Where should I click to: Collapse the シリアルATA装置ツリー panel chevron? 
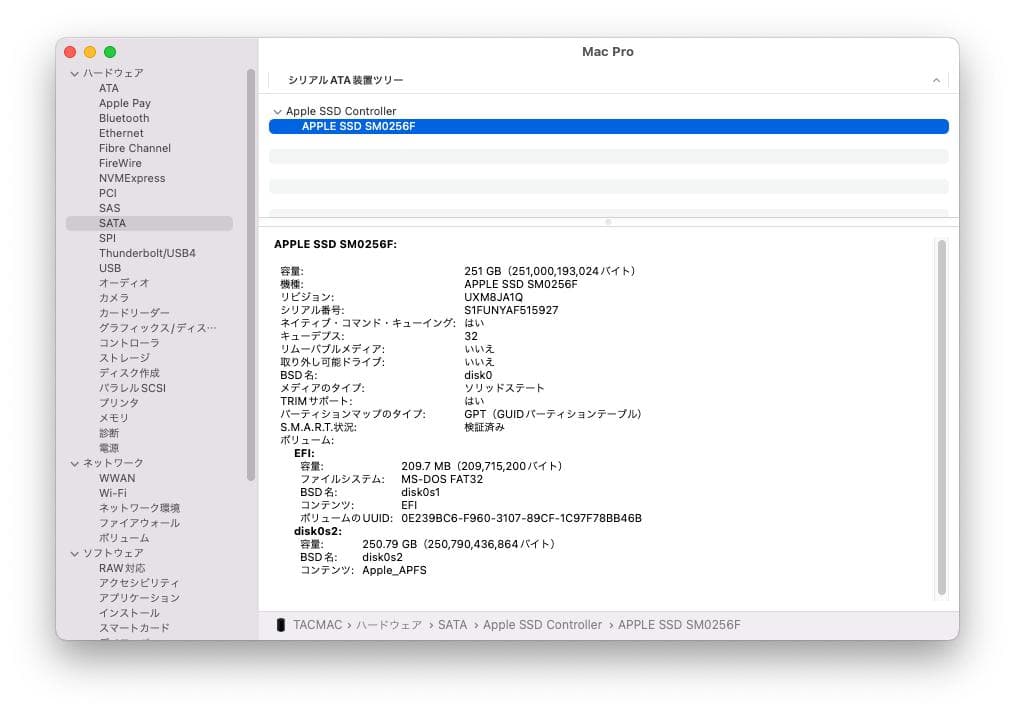tap(936, 79)
